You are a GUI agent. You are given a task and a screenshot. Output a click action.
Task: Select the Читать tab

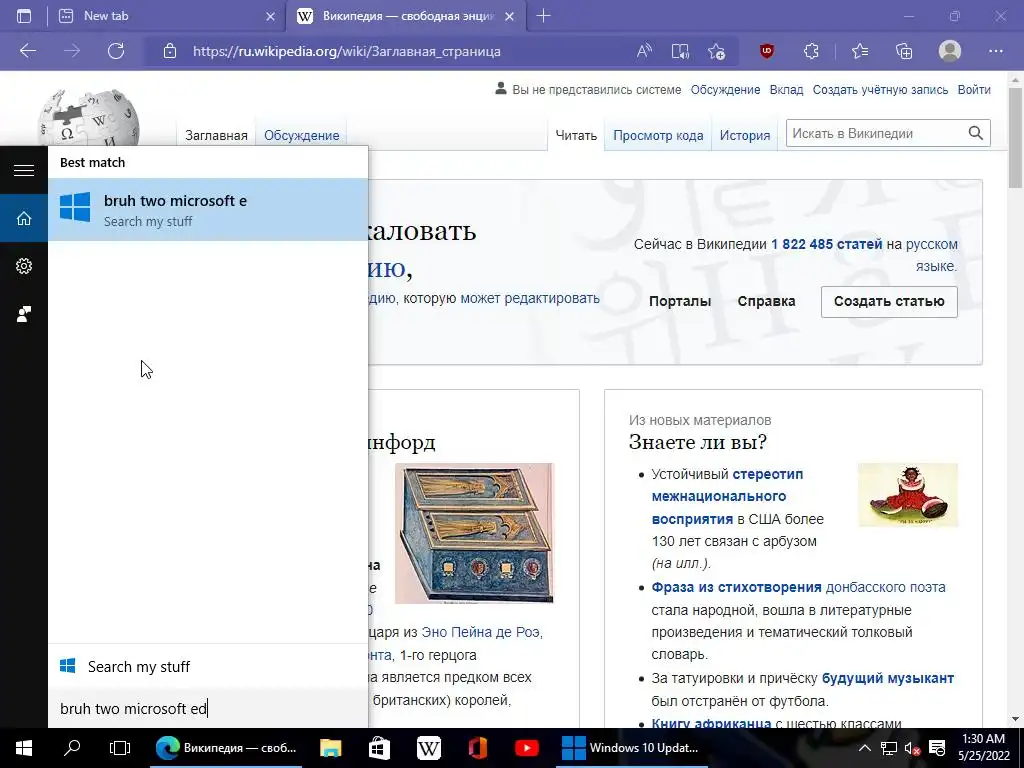[x=576, y=135]
